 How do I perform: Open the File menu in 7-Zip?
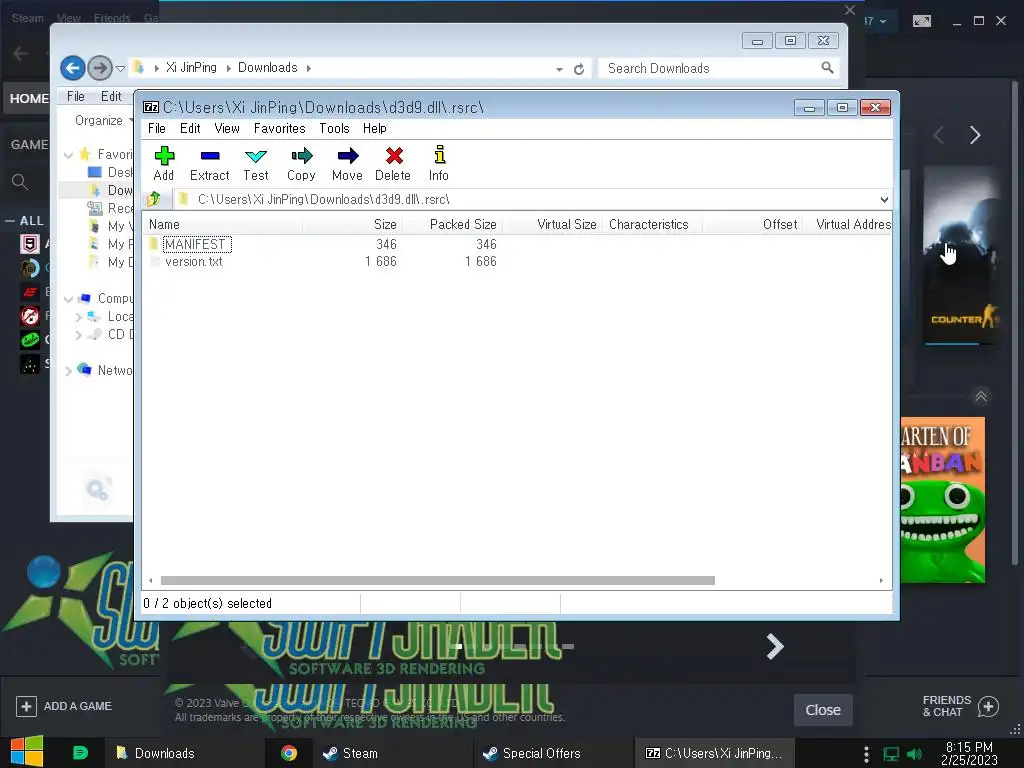[x=157, y=129]
